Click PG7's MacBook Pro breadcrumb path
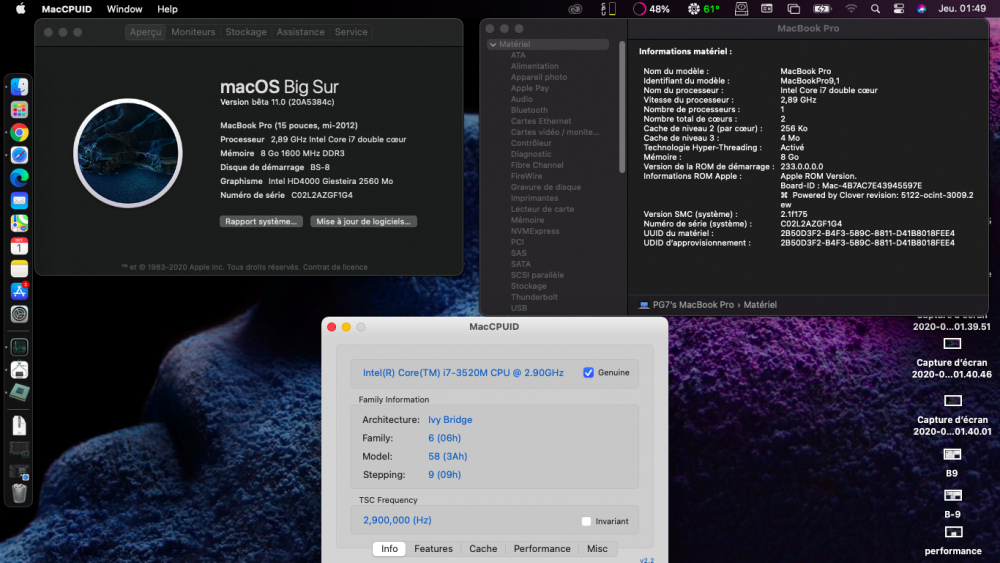Image resolution: width=1000 pixels, height=563 pixels. coord(693,305)
